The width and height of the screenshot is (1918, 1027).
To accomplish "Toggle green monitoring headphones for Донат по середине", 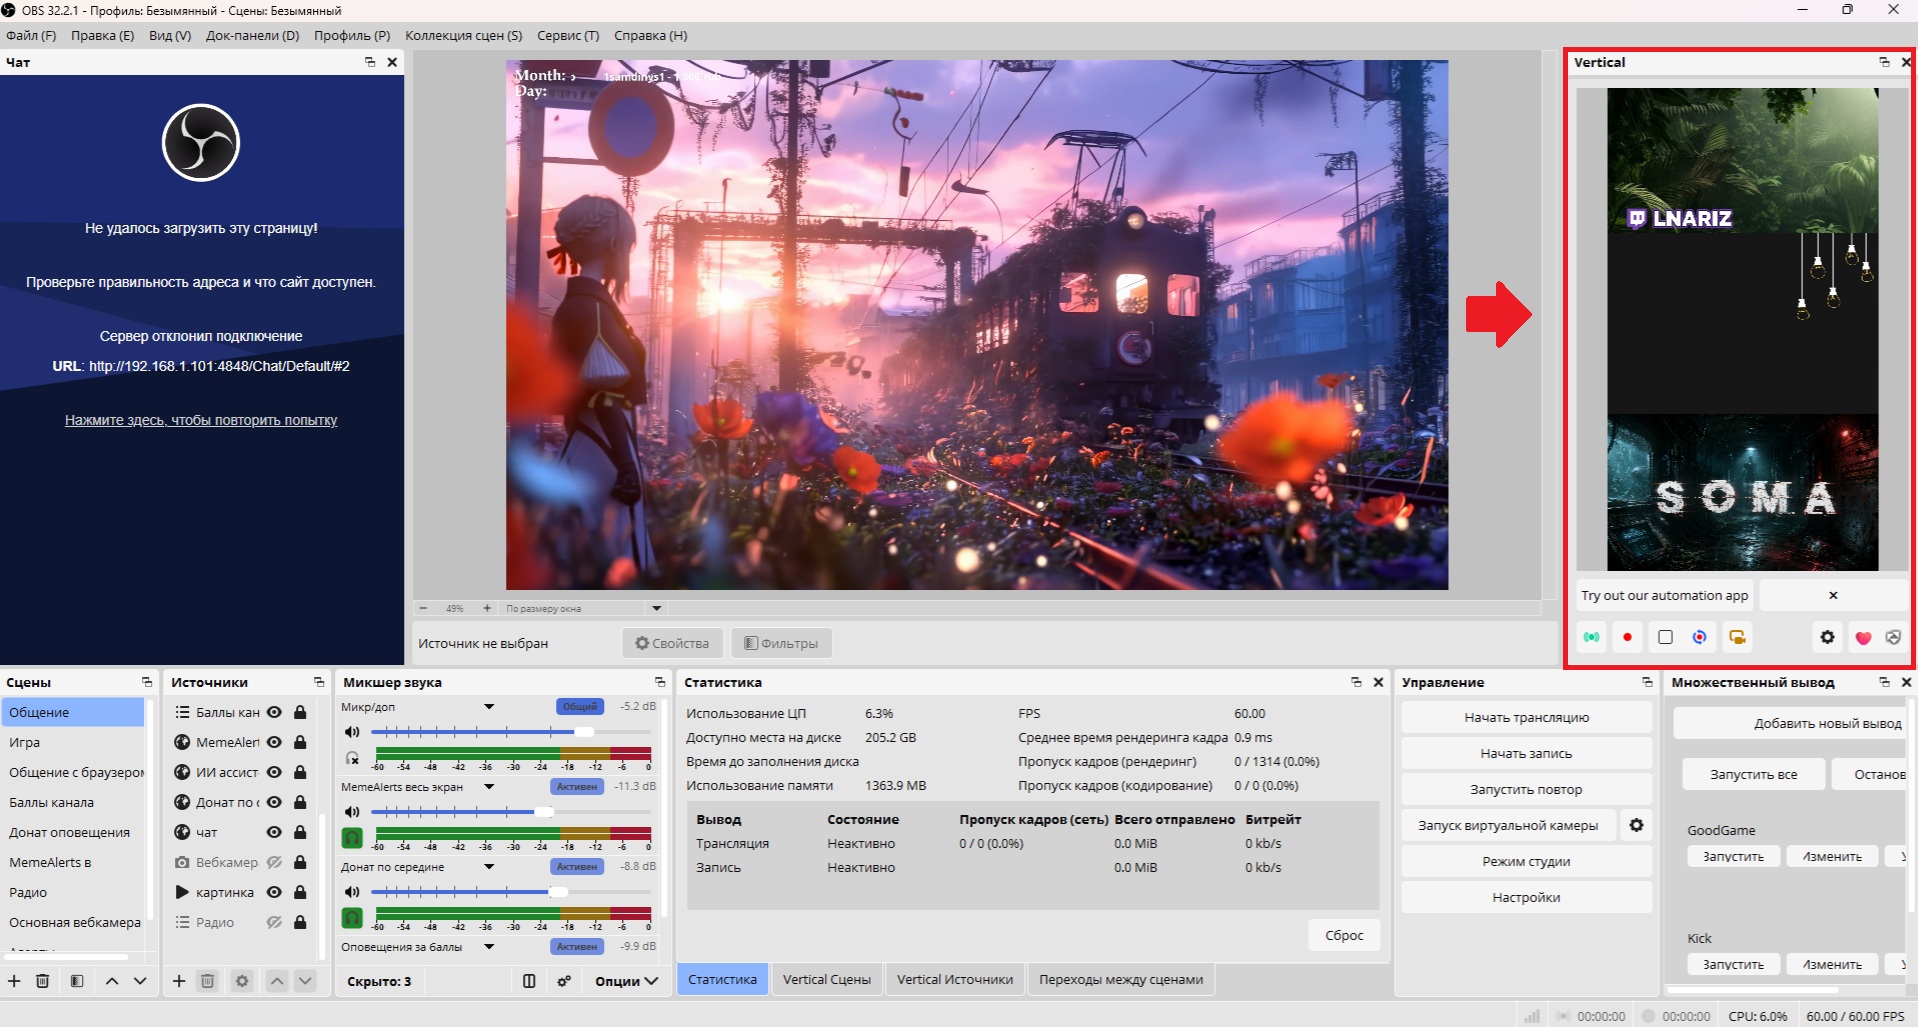I will click(352, 918).
